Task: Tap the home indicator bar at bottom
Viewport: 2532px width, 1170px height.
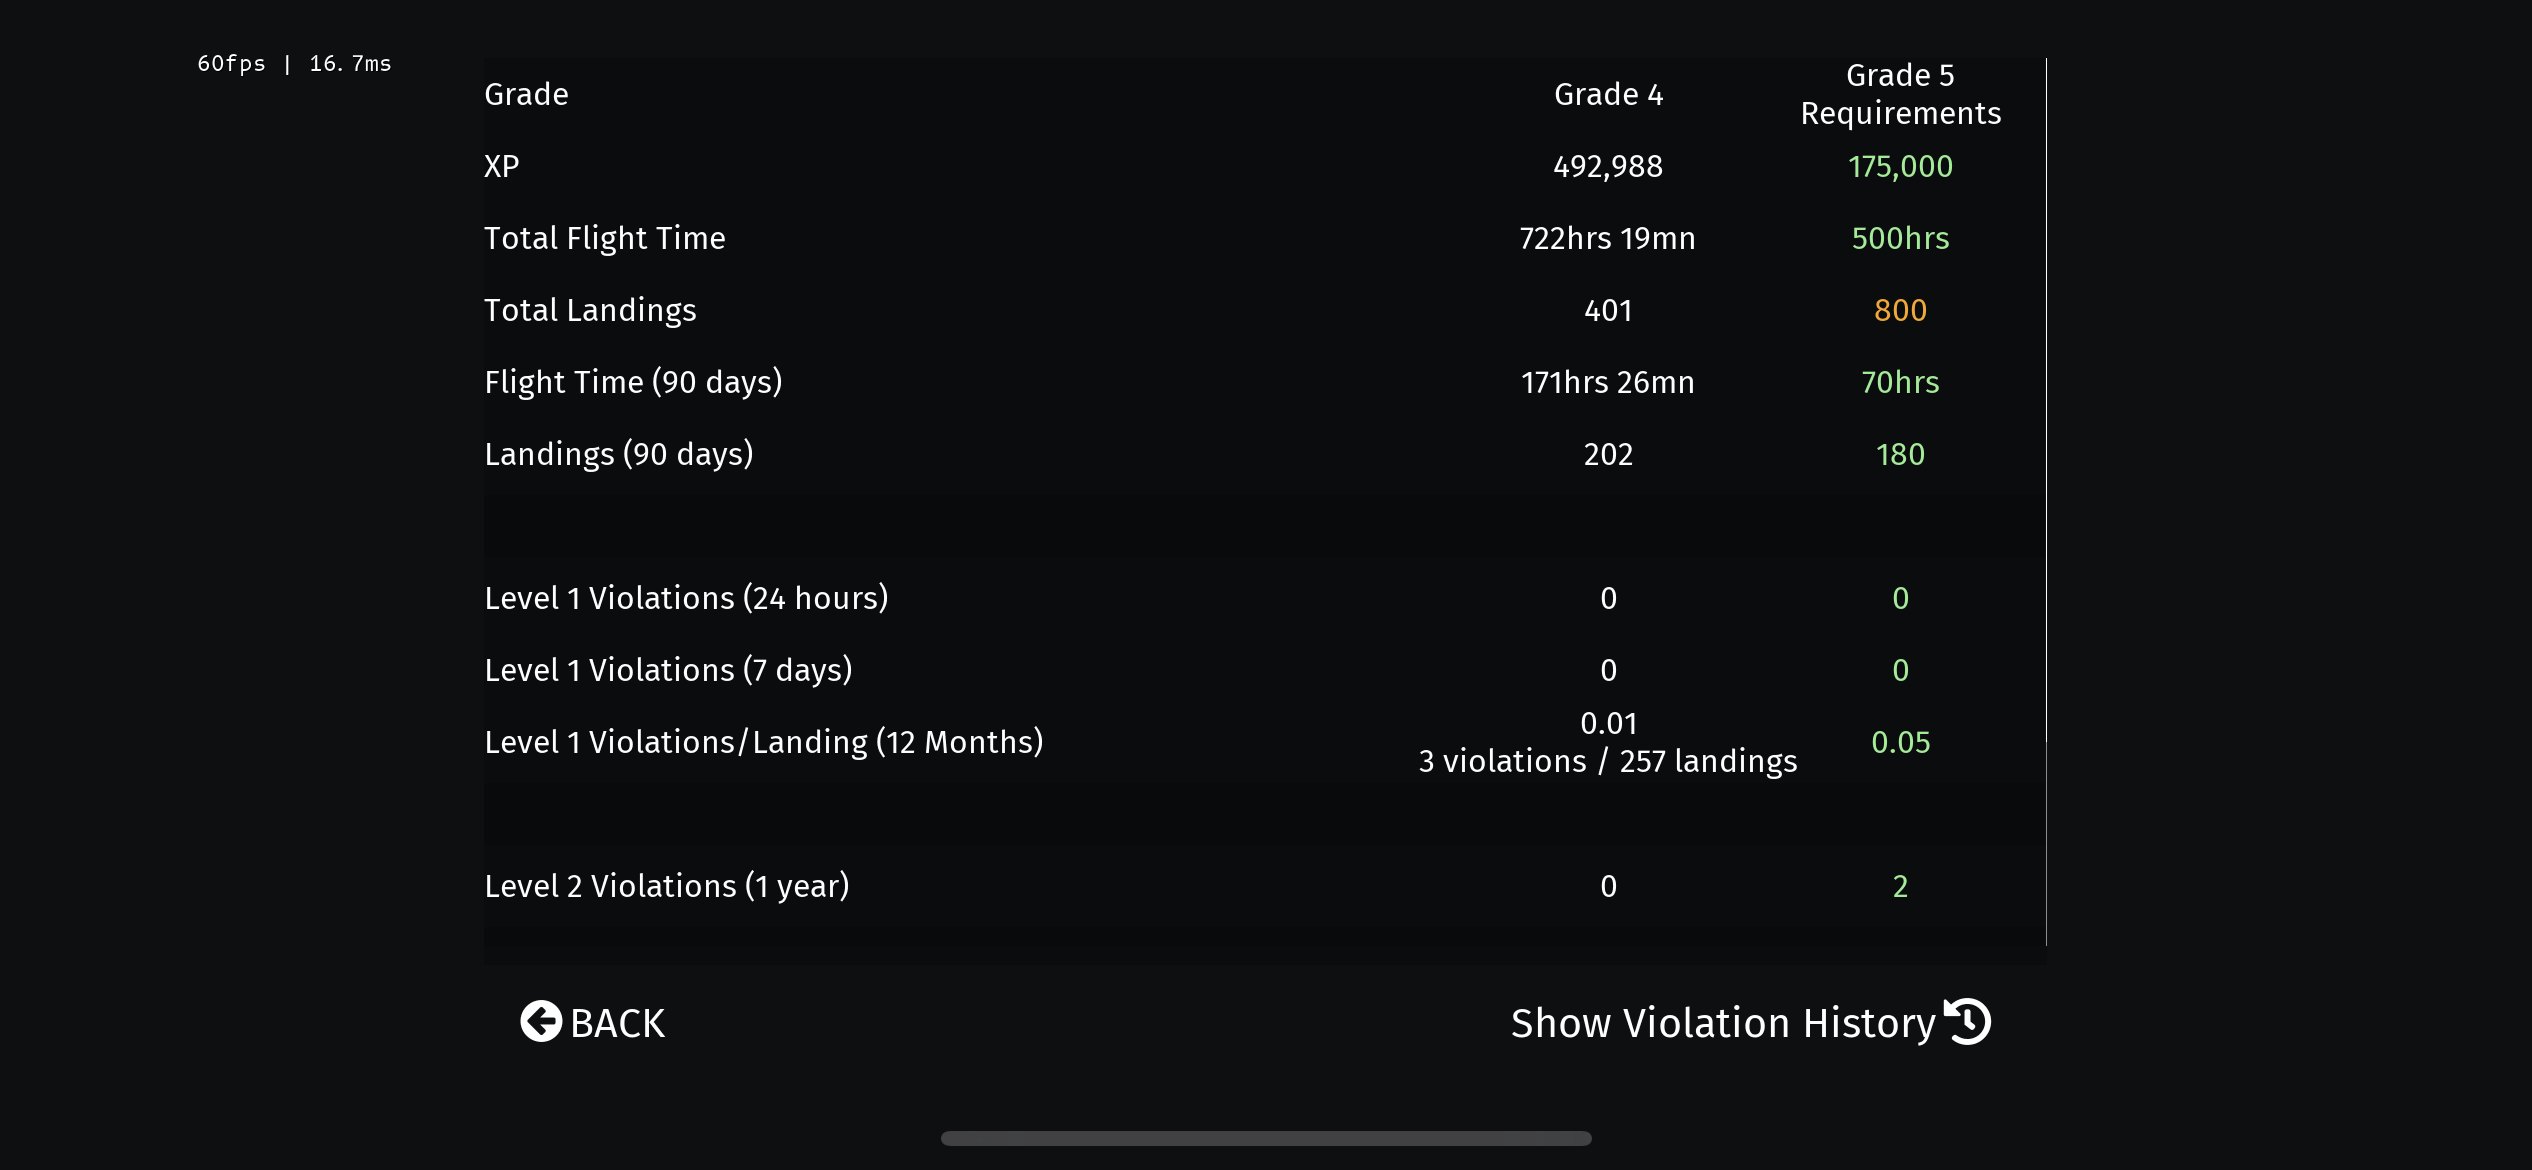Action: (x=1266, y=1138)
